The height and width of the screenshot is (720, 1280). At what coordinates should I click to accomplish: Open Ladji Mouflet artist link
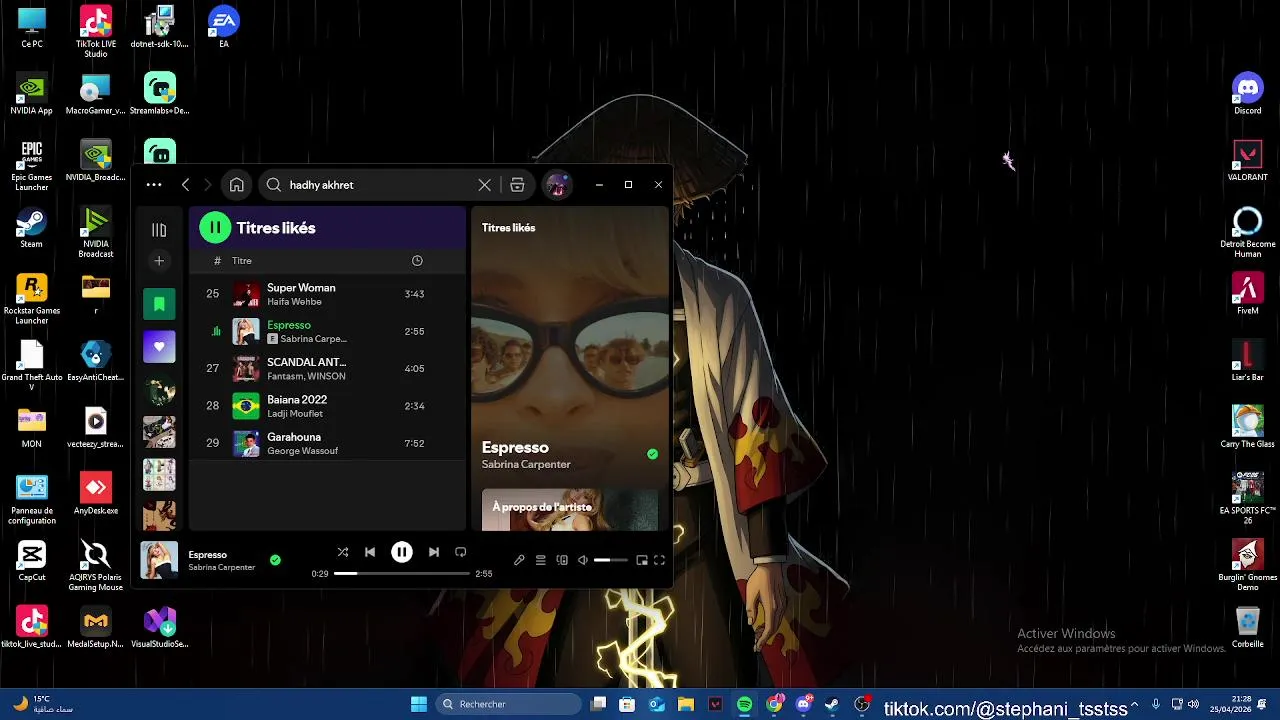click(295, 414)
